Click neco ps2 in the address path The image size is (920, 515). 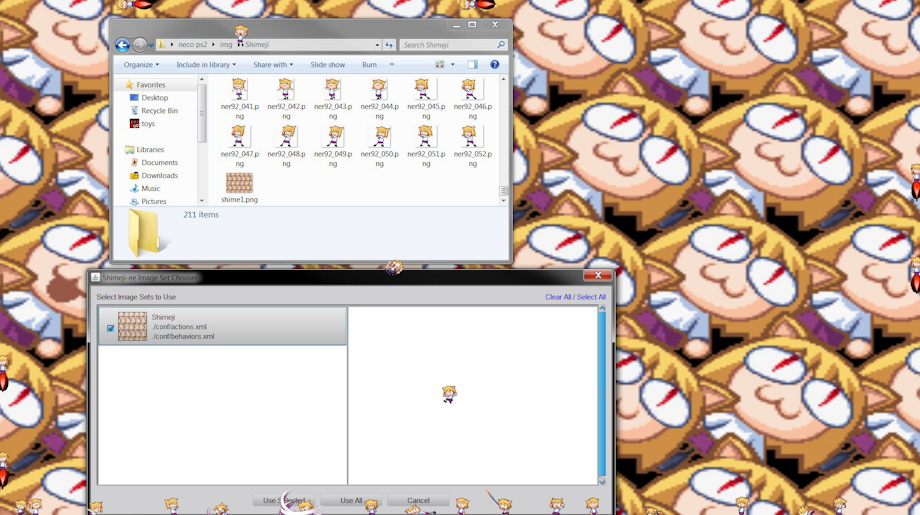(192, 45)
